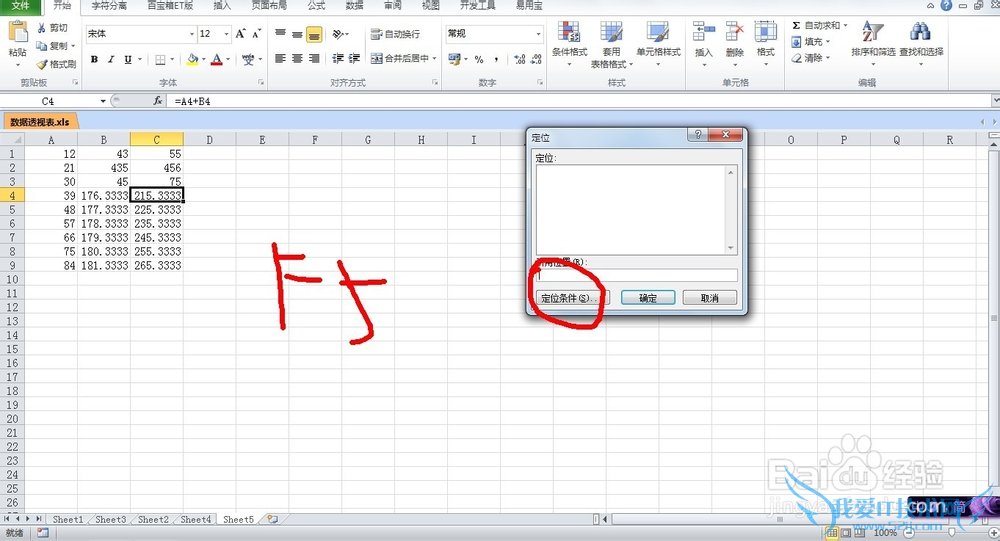
Task: Toggle Wrap Text (自动换行)
Action: coord(395,34)
